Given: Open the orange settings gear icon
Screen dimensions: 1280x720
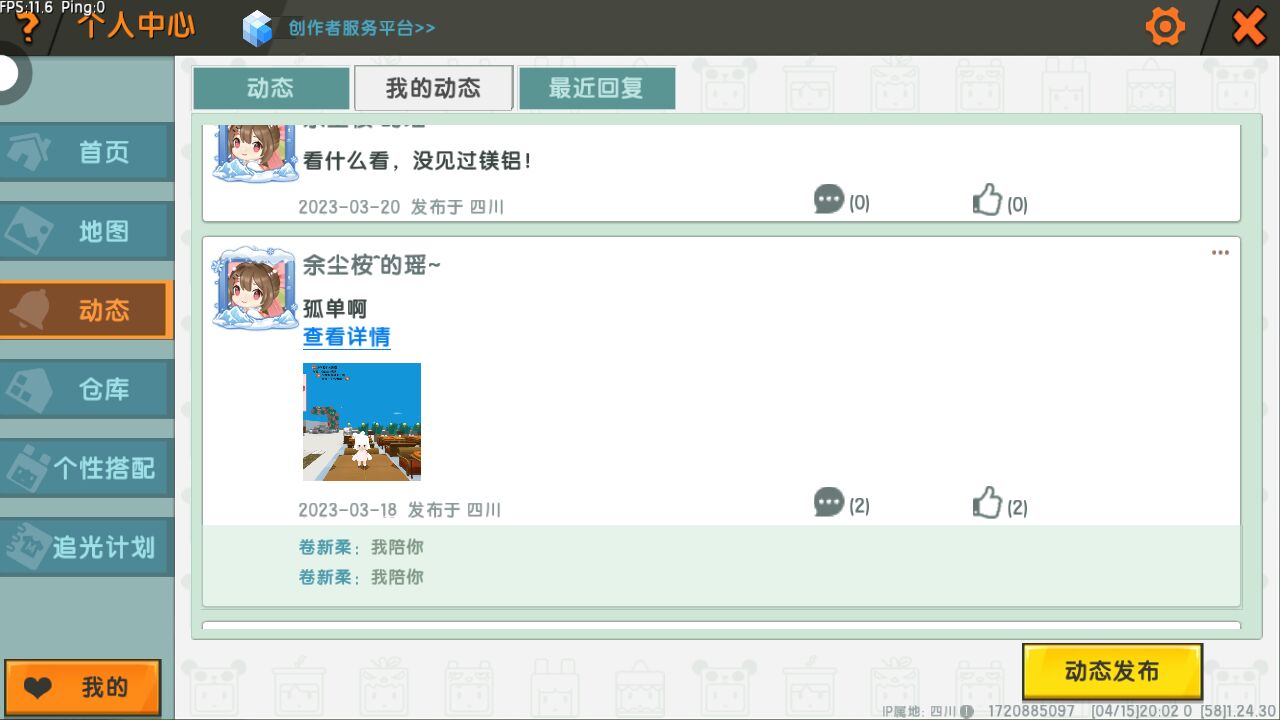Looking at the screenshot, I should click(1164, 27).
